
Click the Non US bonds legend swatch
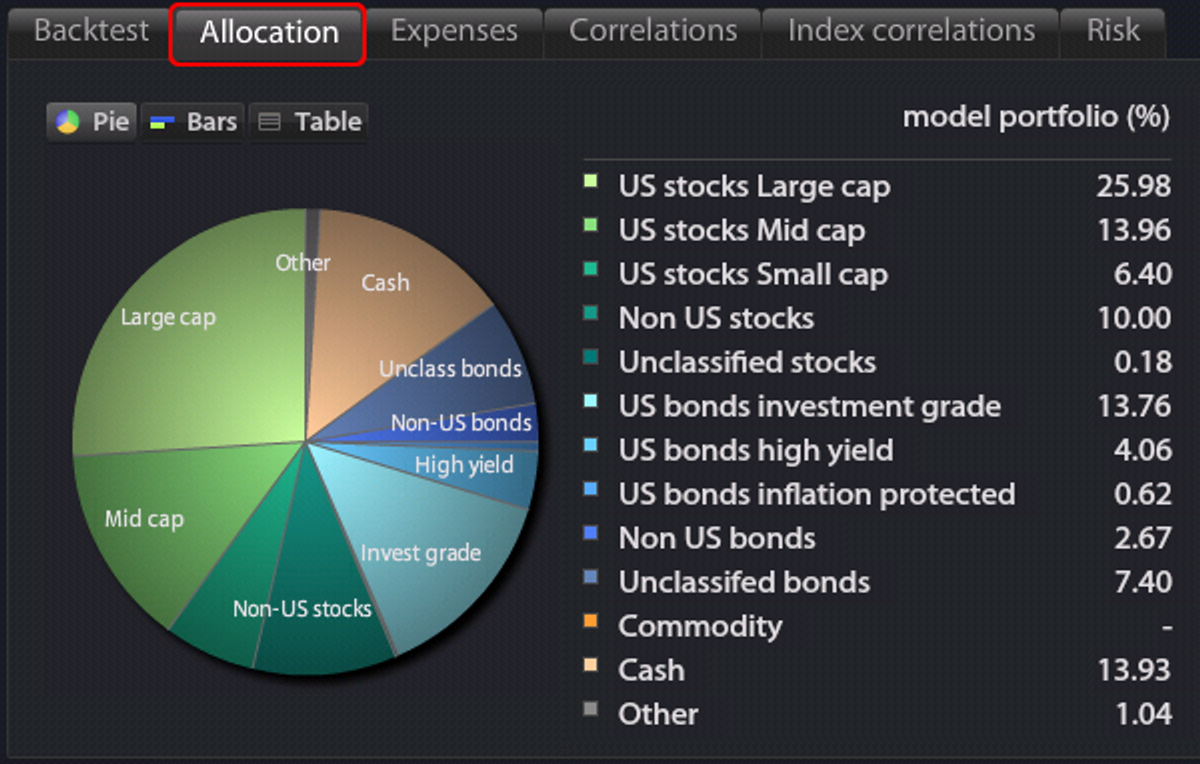point(590,534)
